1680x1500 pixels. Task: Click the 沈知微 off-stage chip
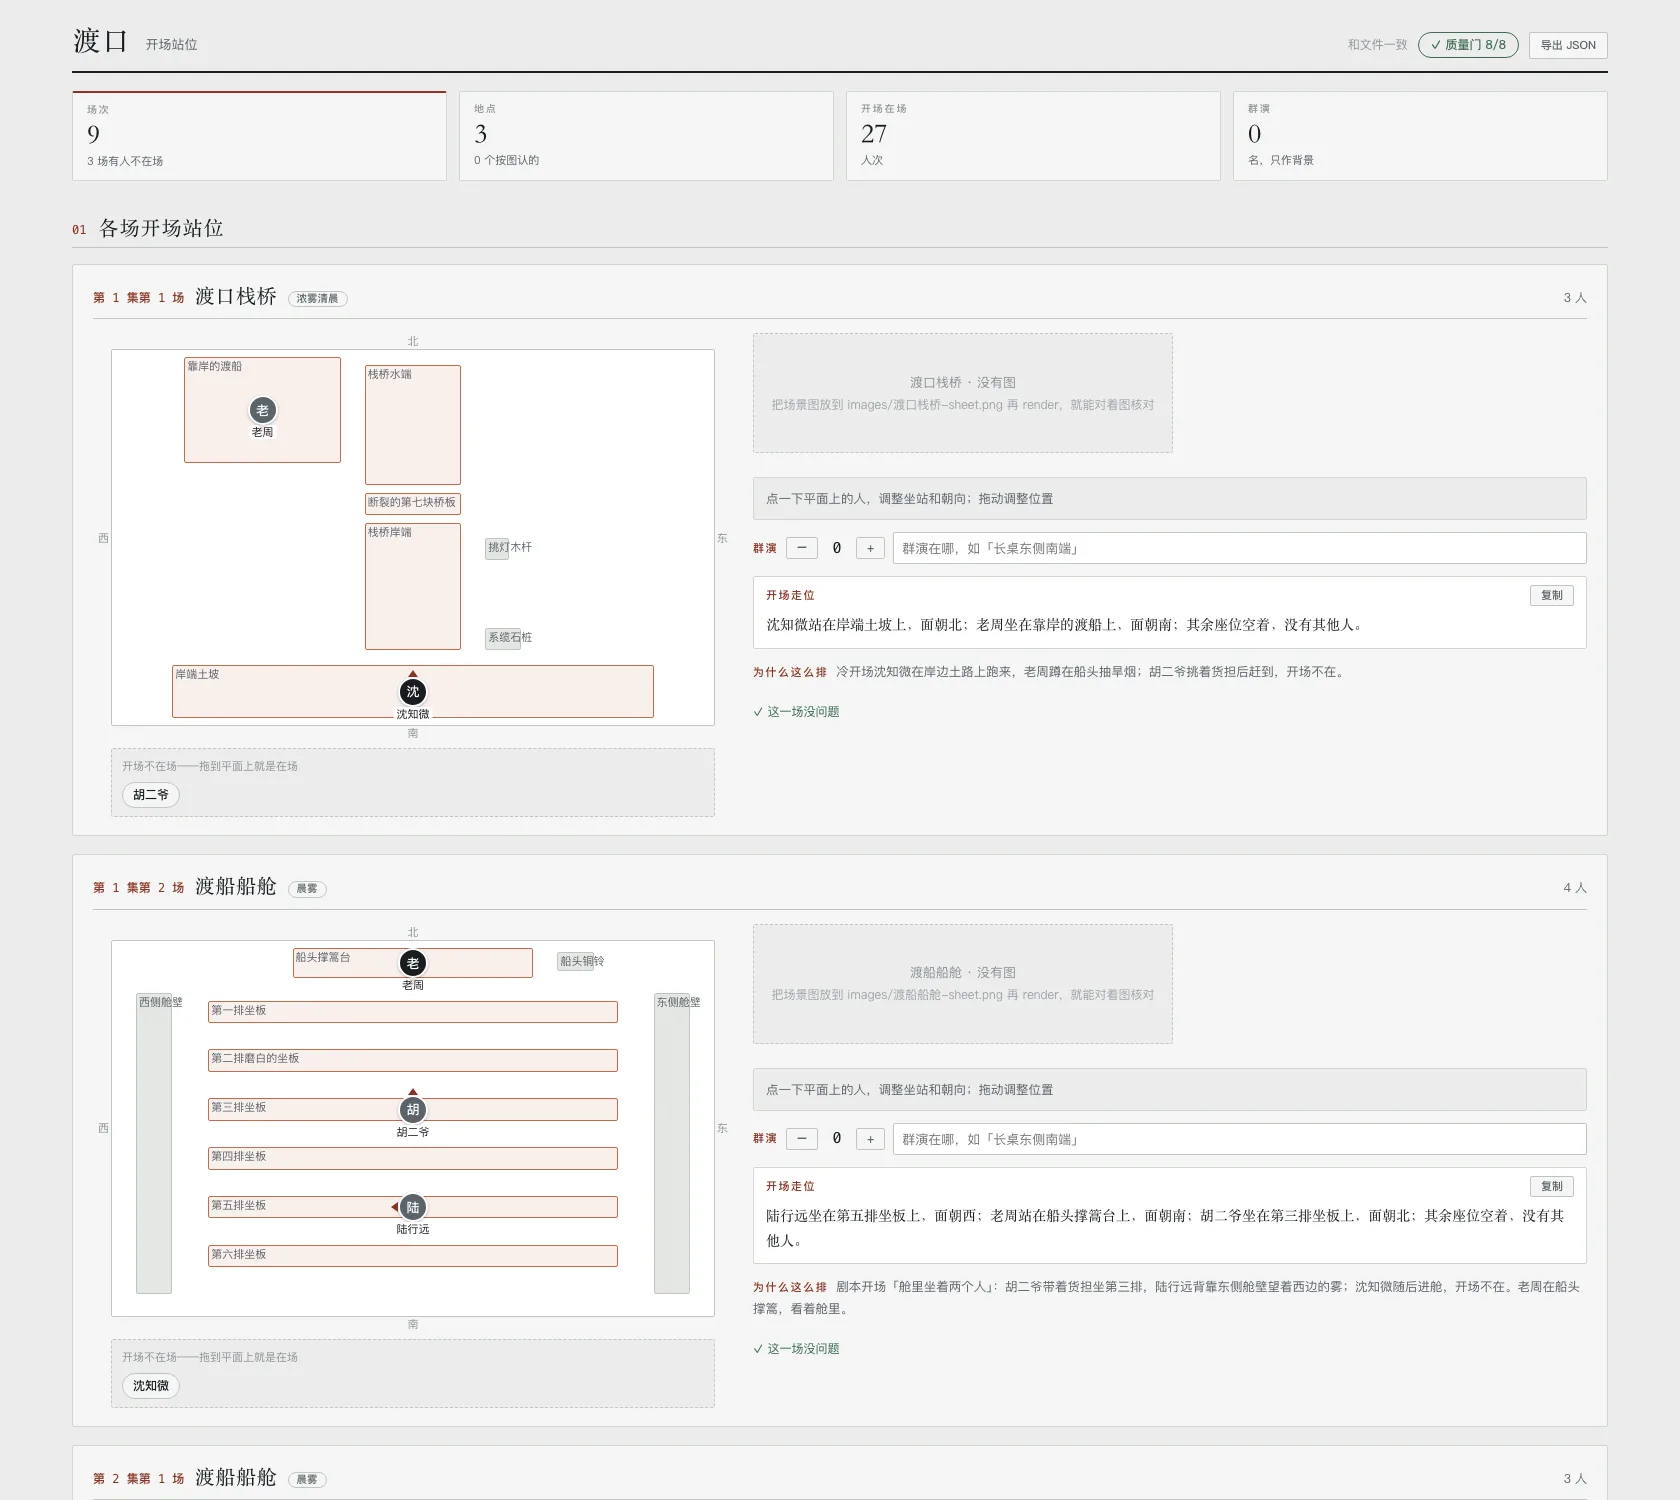click(151, 1386)
